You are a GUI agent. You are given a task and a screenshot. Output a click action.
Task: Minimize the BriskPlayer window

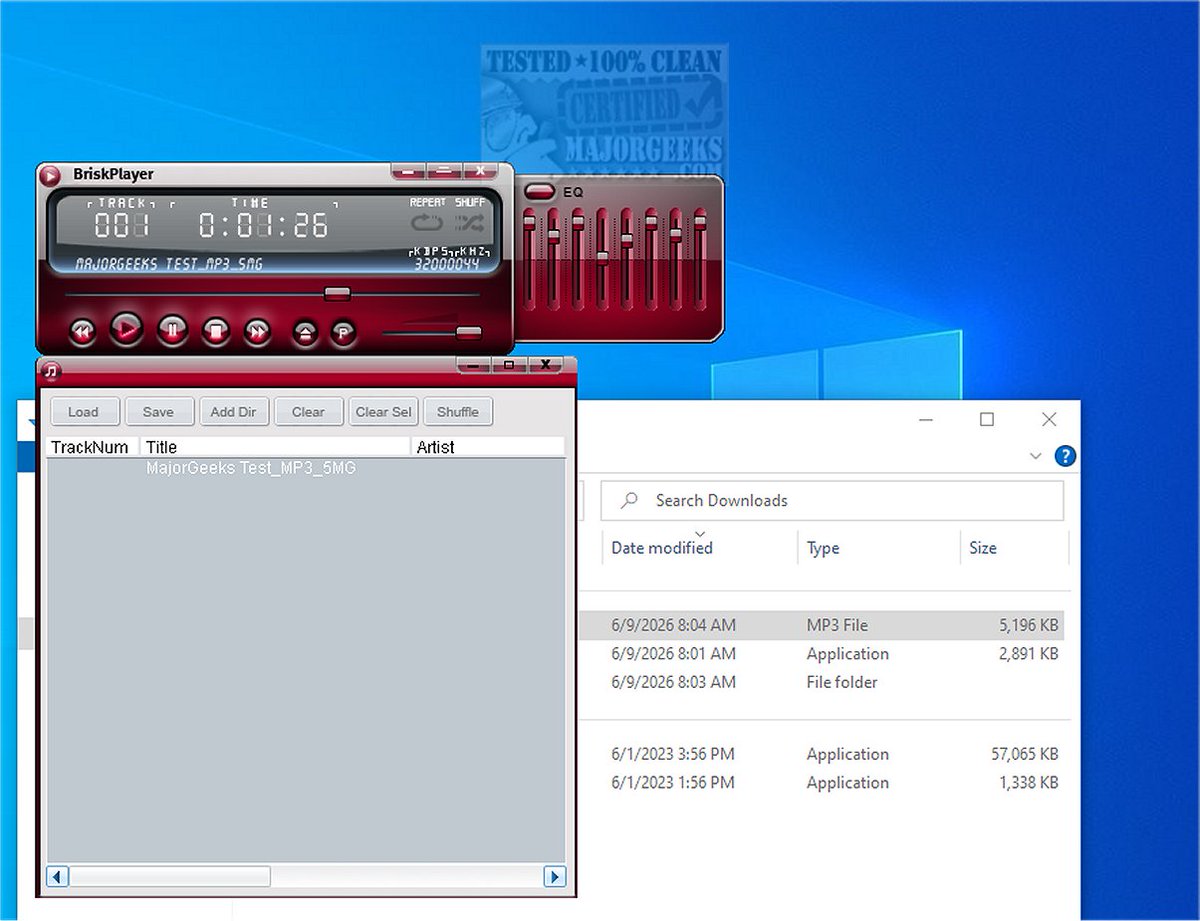click(408, 172)
